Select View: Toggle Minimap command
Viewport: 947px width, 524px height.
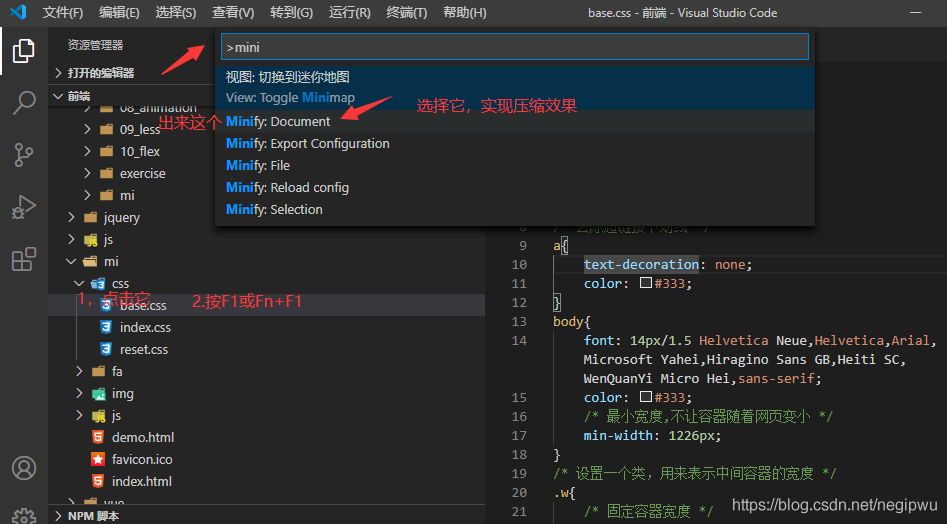coord(515,88)
